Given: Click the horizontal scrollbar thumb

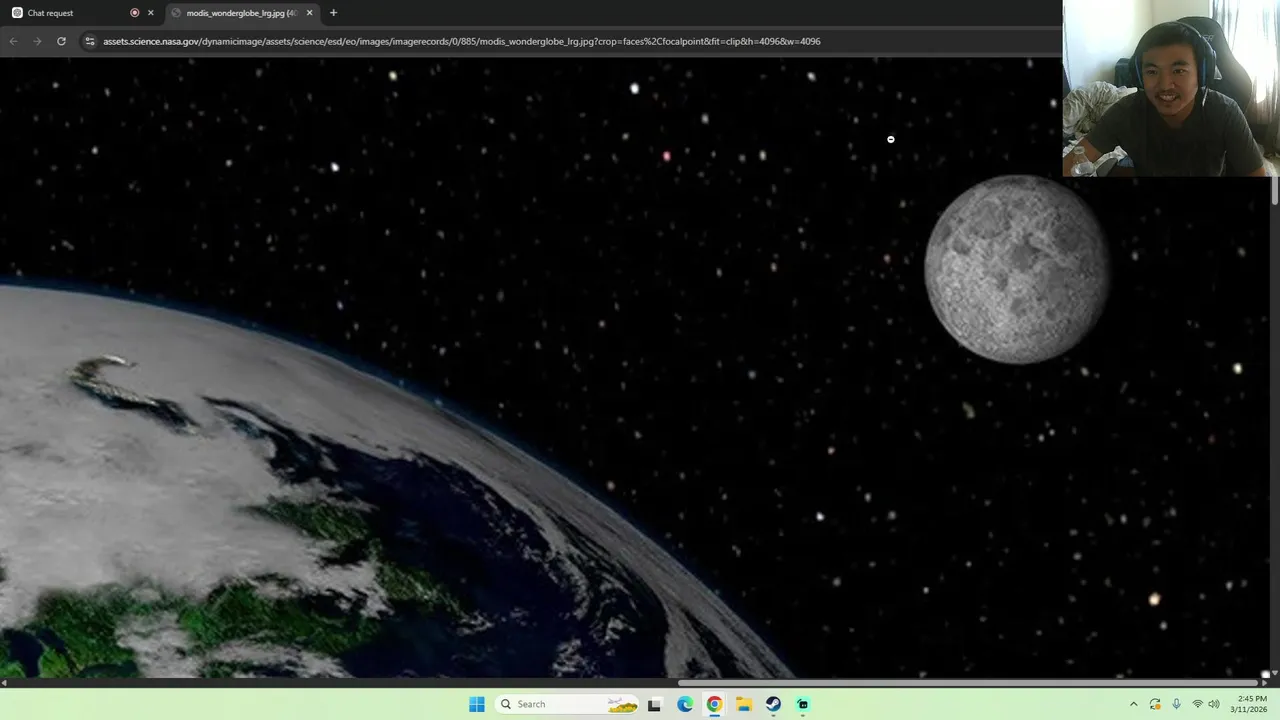Looking at the screenshot, I should click(970, 683).
